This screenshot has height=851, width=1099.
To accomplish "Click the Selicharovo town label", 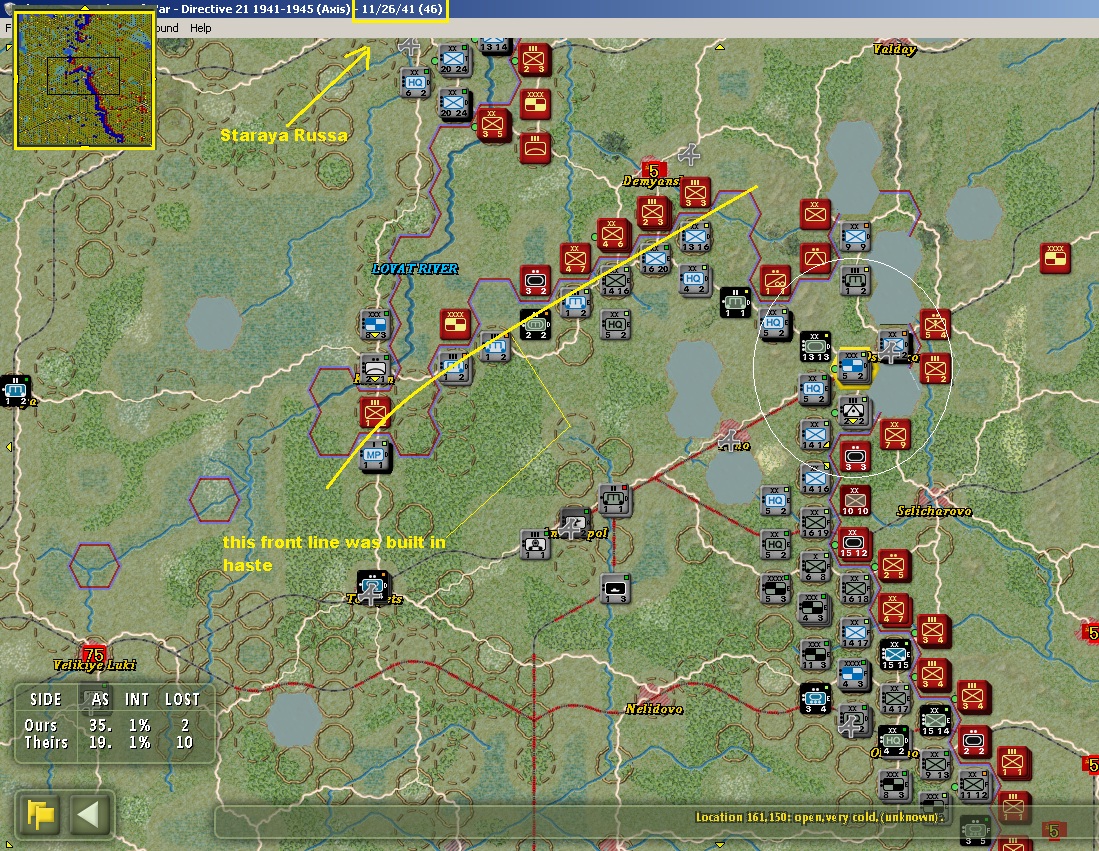I will [934, 511].
